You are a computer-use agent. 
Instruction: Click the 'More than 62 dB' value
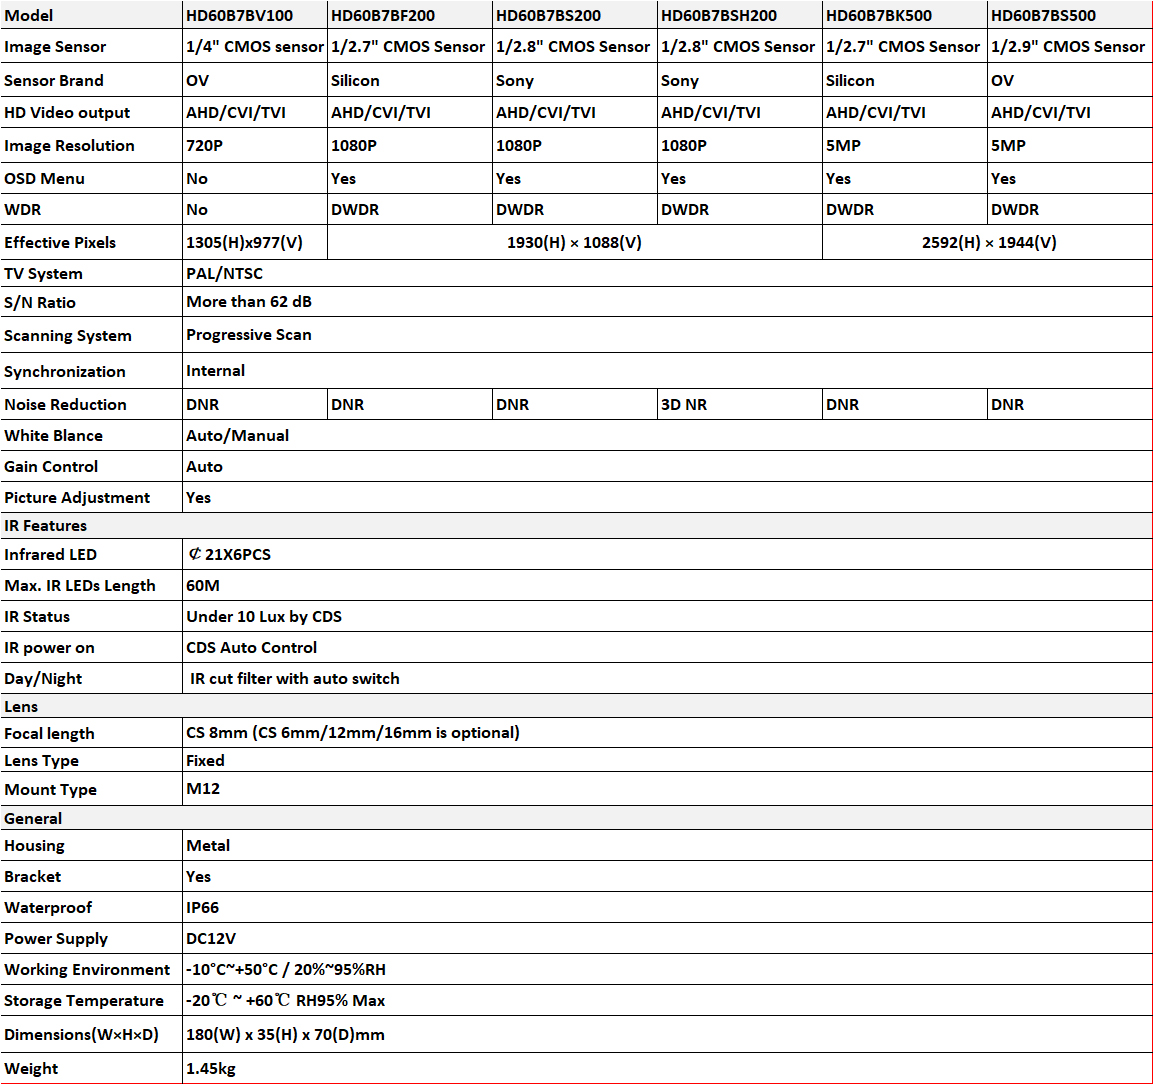tap(249, 301)
